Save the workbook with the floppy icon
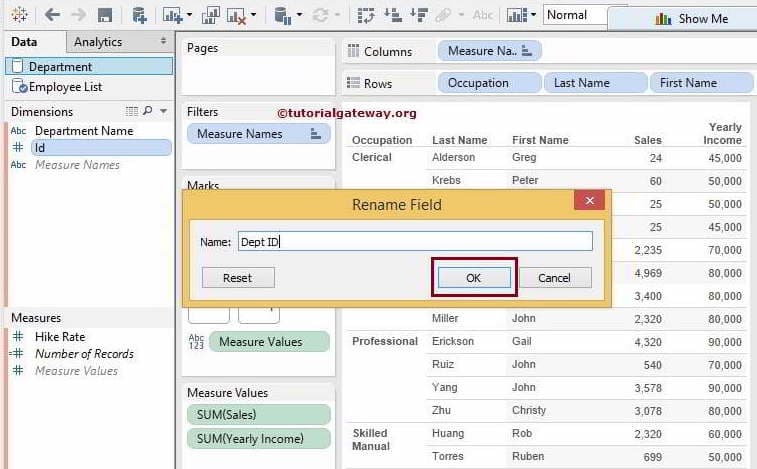Viewport: 757px width, 469px height. pos(105,15)
